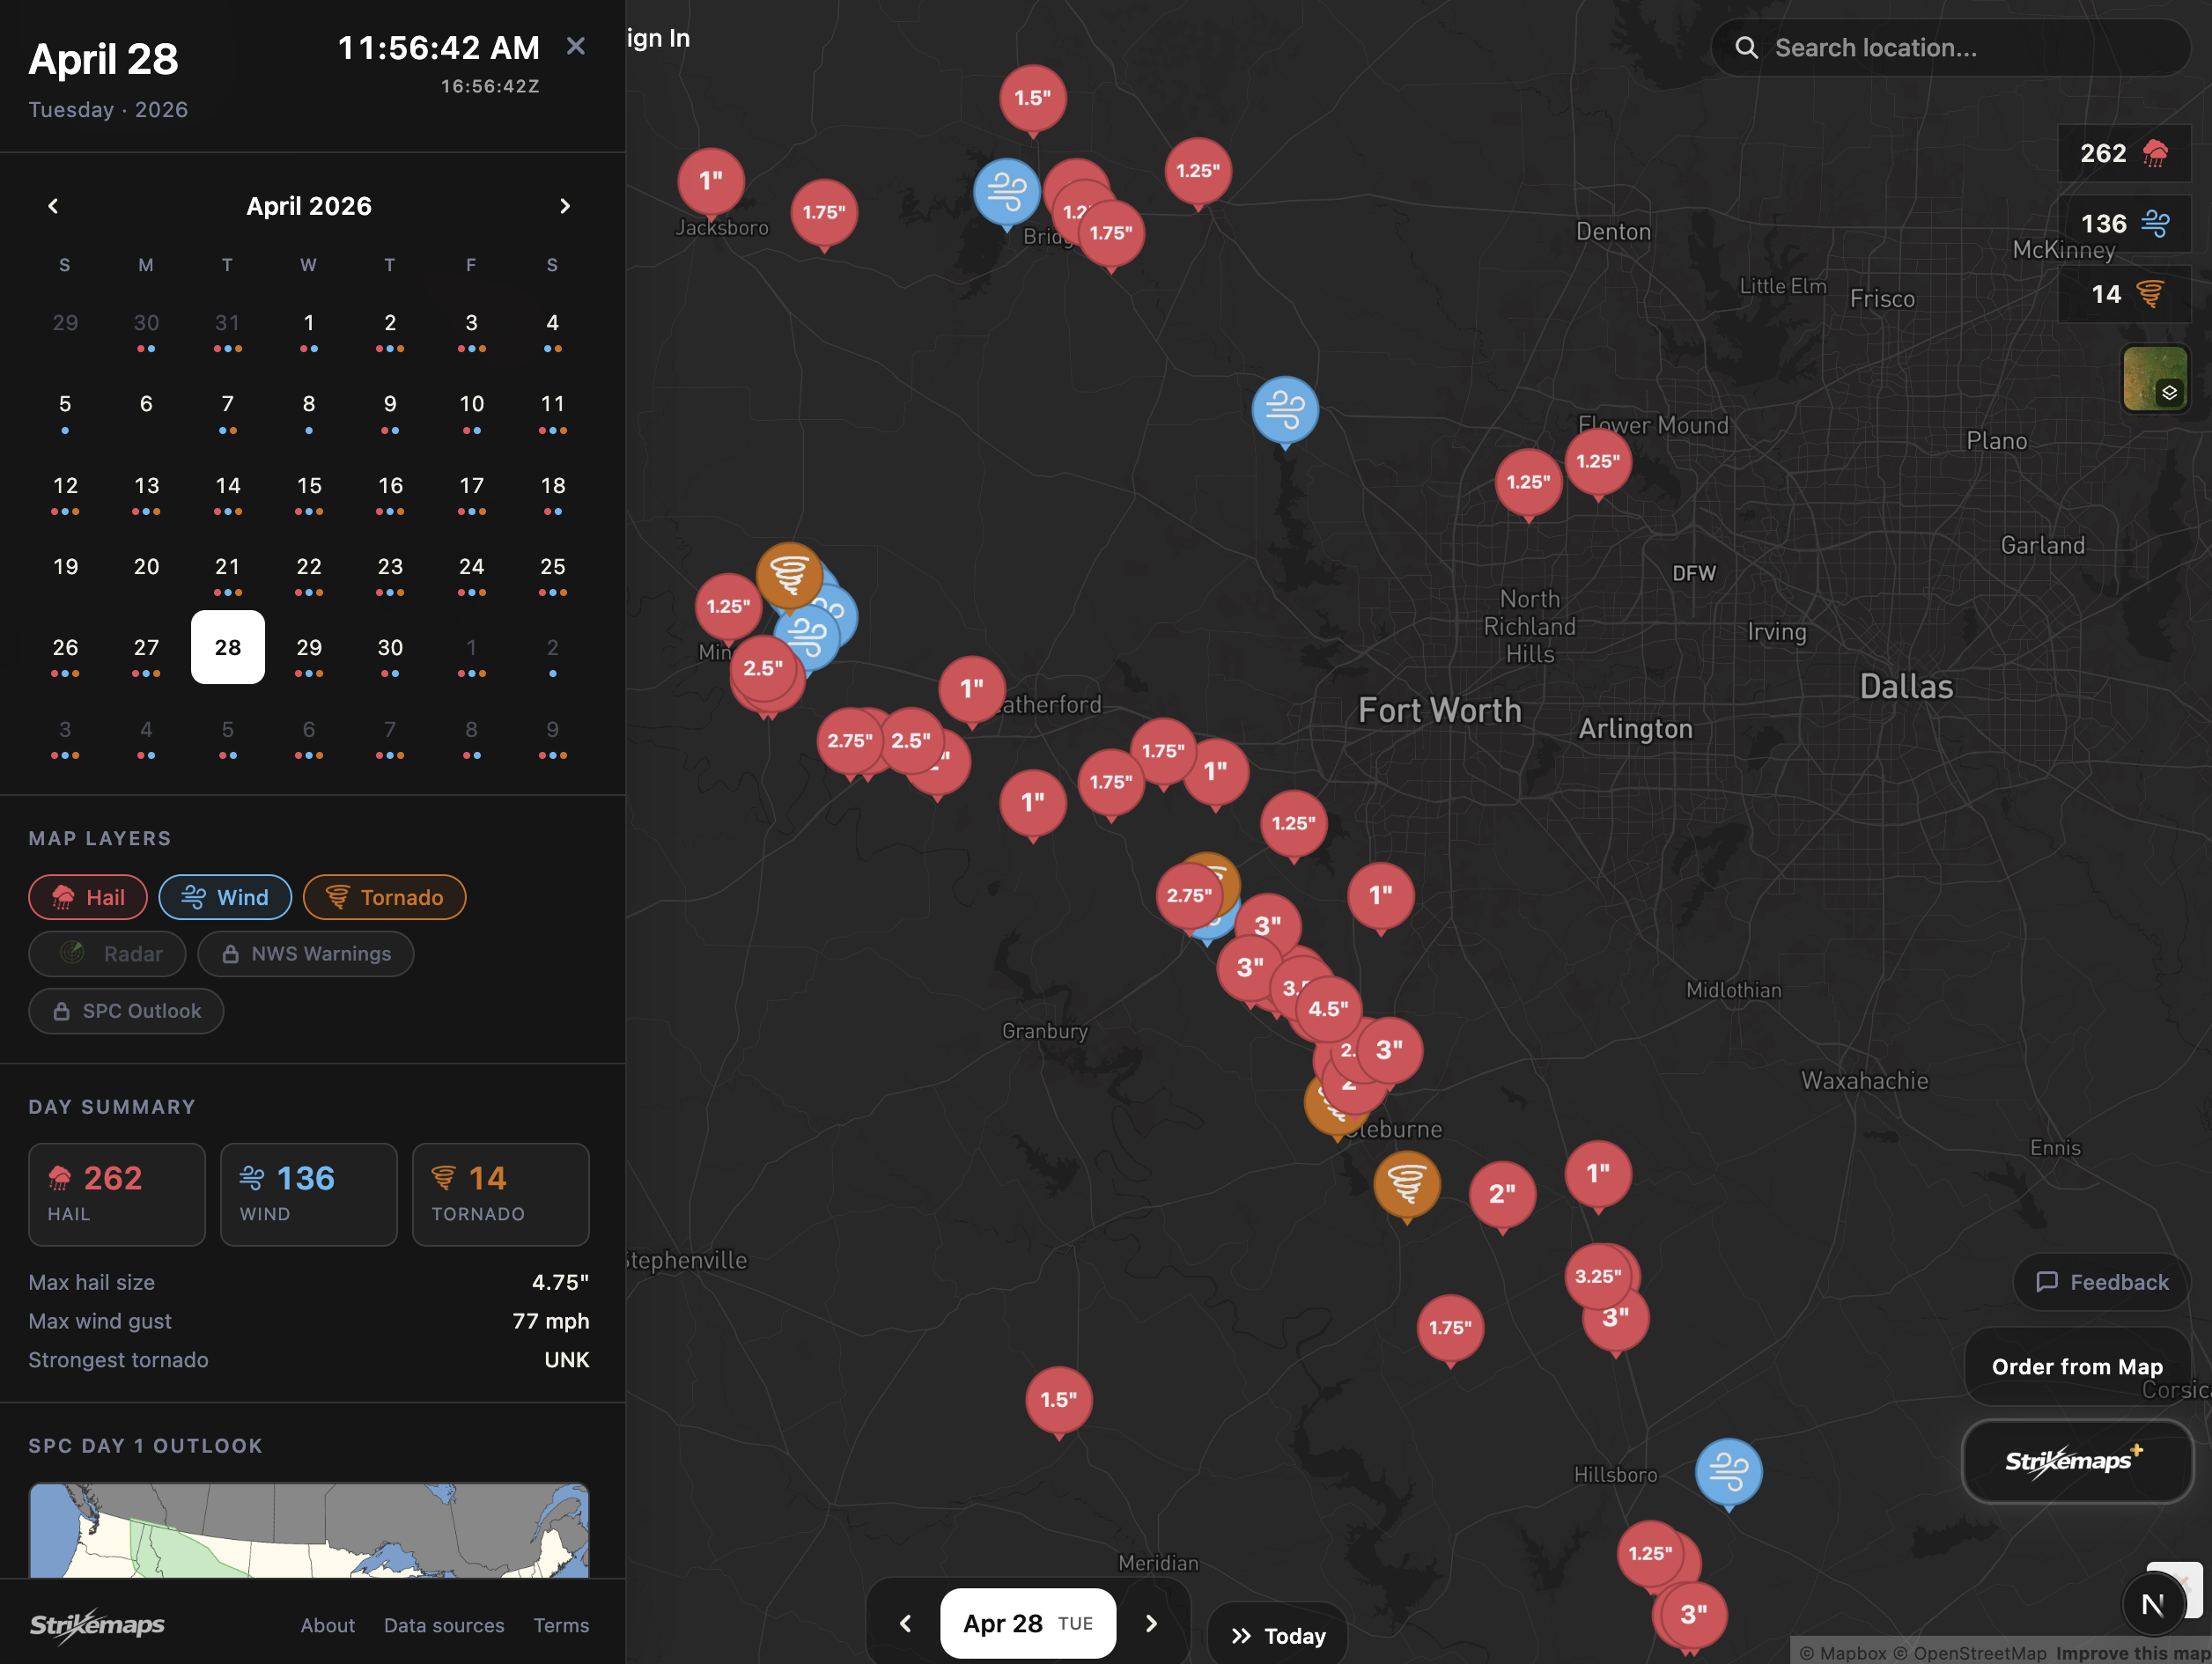Open the Apr 28 TUE date picker
2212x1664 pixels.
(1028, 1623)
